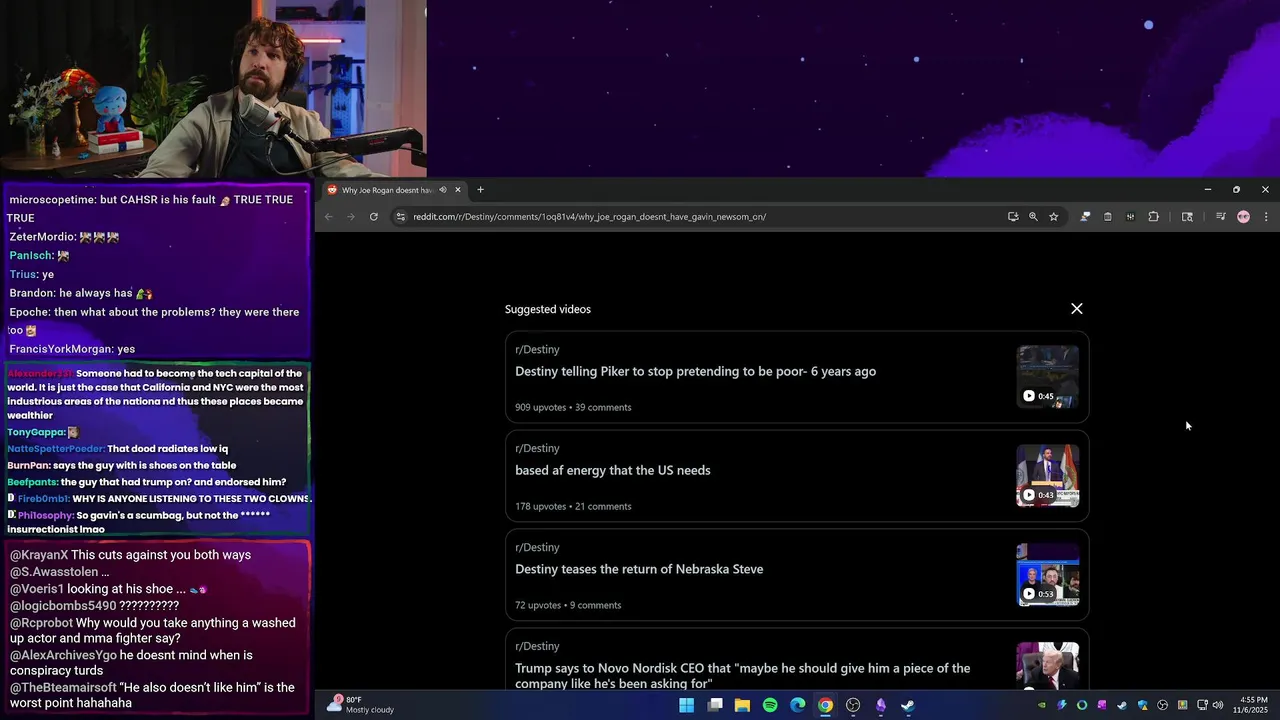
Task: Open Spotify from taskbar
Action: point(770,705)
